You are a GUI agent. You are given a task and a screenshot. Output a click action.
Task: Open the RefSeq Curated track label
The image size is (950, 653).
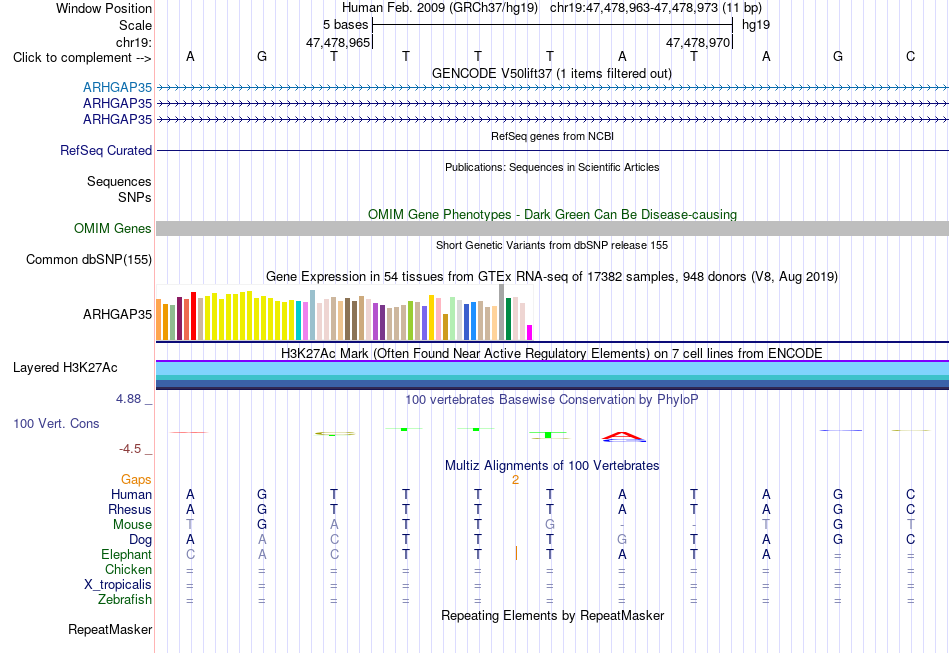[x=106, y=150]
